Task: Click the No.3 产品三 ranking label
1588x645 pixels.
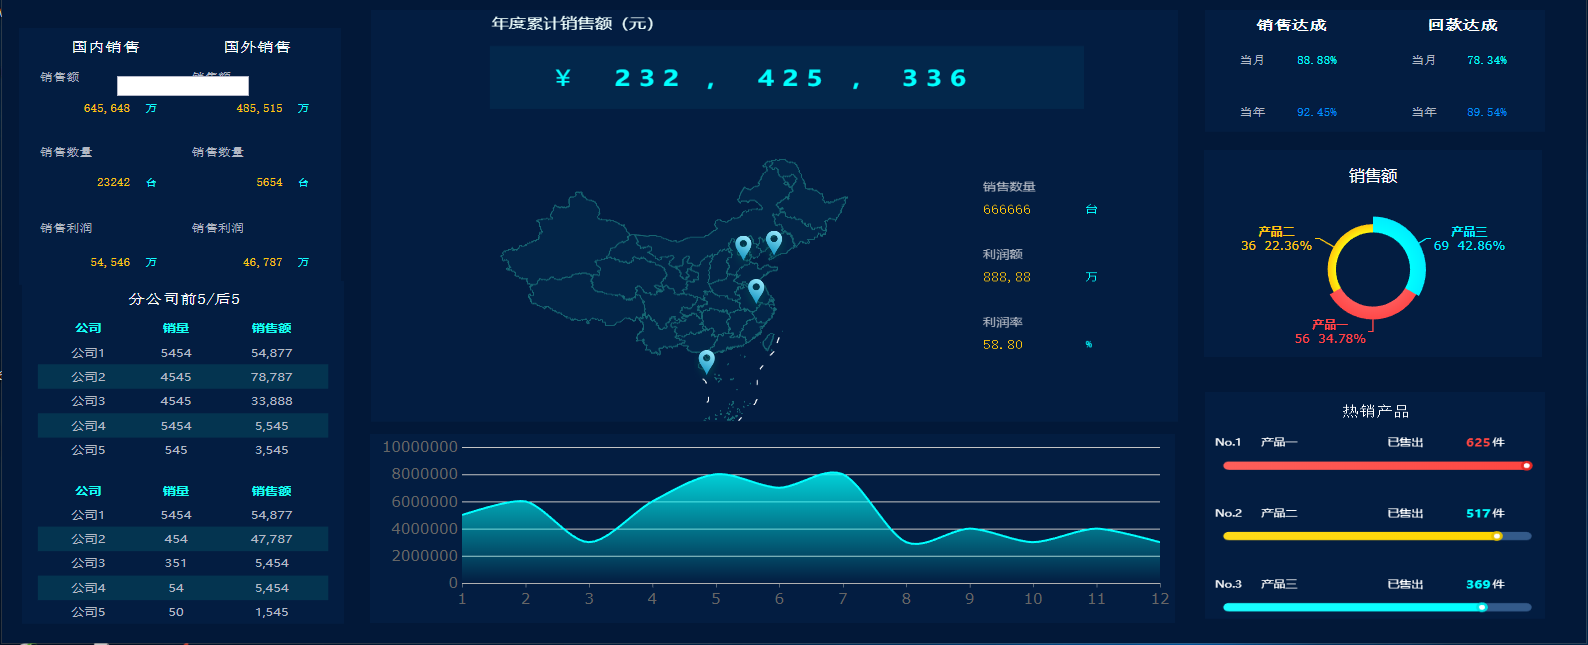Action: click(1256, 584)
